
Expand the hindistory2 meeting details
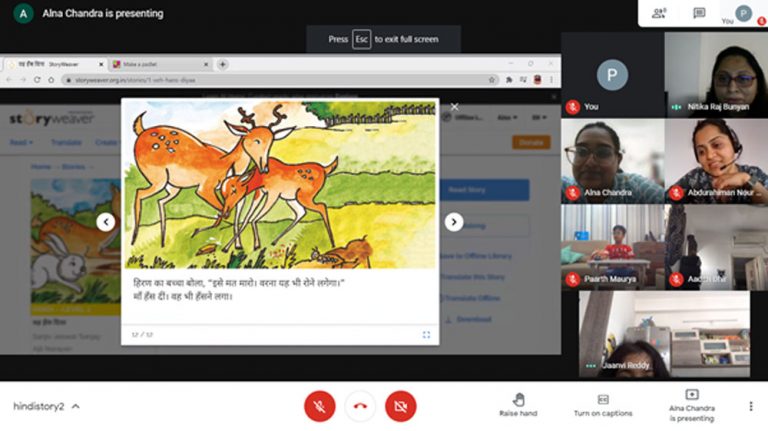[46, 407]
